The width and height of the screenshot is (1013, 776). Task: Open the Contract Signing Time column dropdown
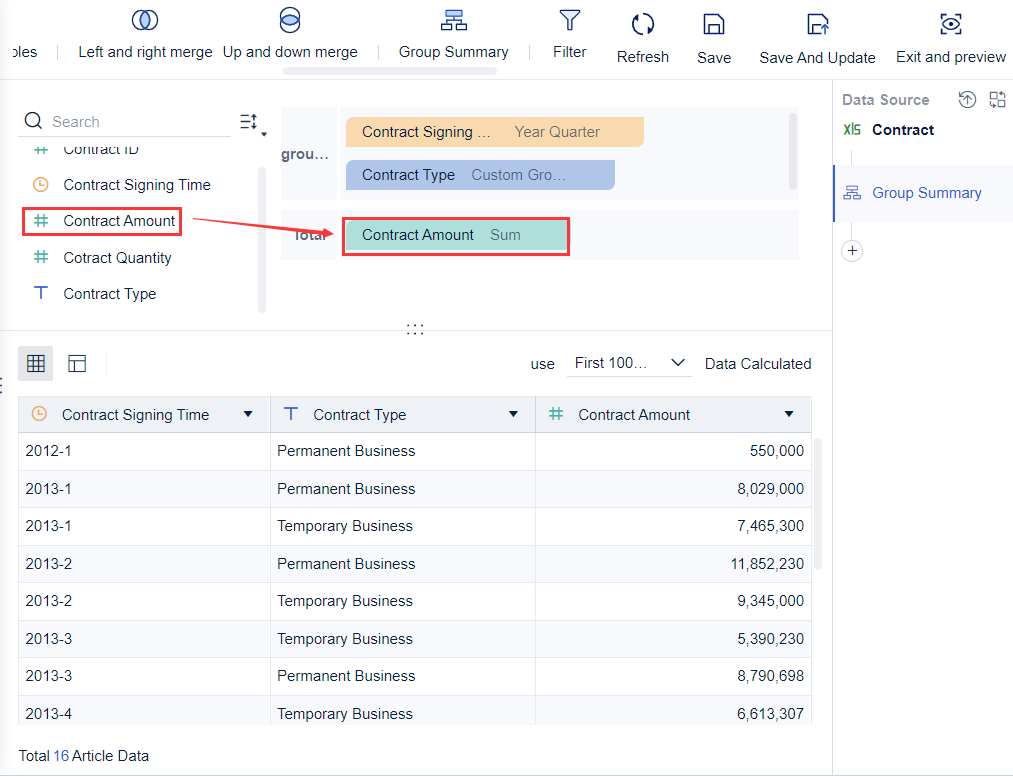point(248,415)
